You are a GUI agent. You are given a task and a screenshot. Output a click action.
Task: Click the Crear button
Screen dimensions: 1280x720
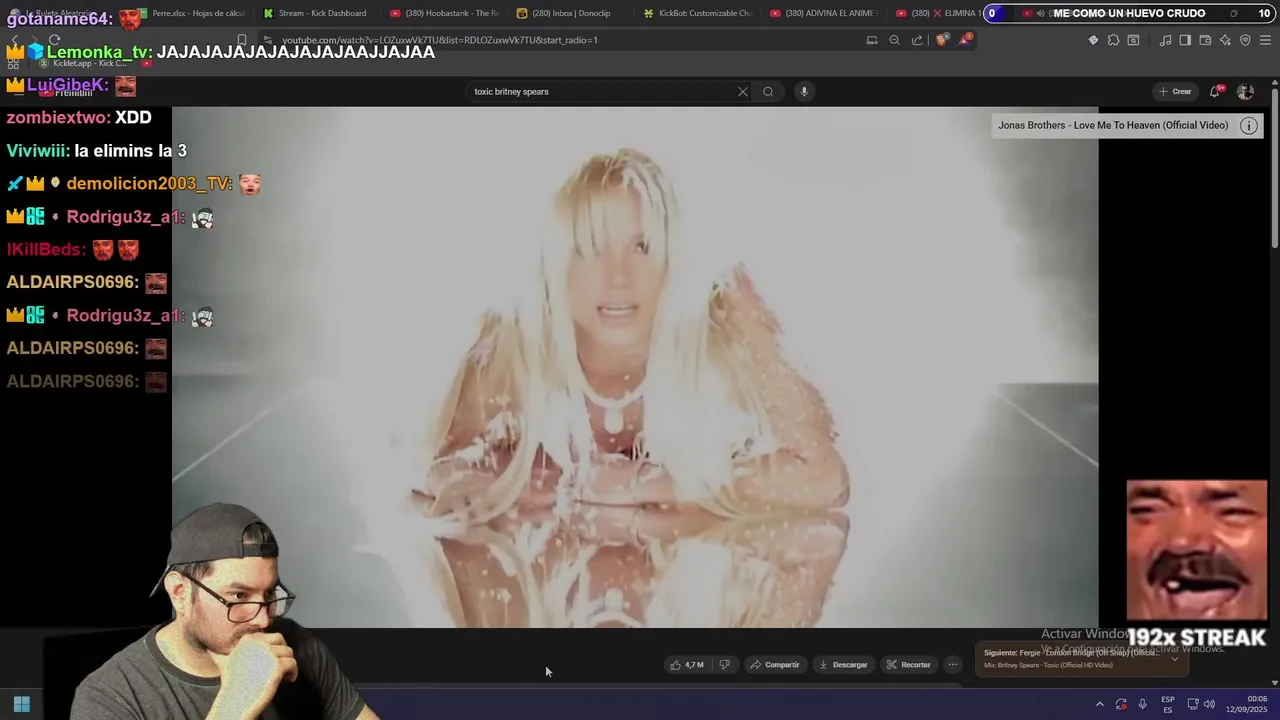[1175, 92]
